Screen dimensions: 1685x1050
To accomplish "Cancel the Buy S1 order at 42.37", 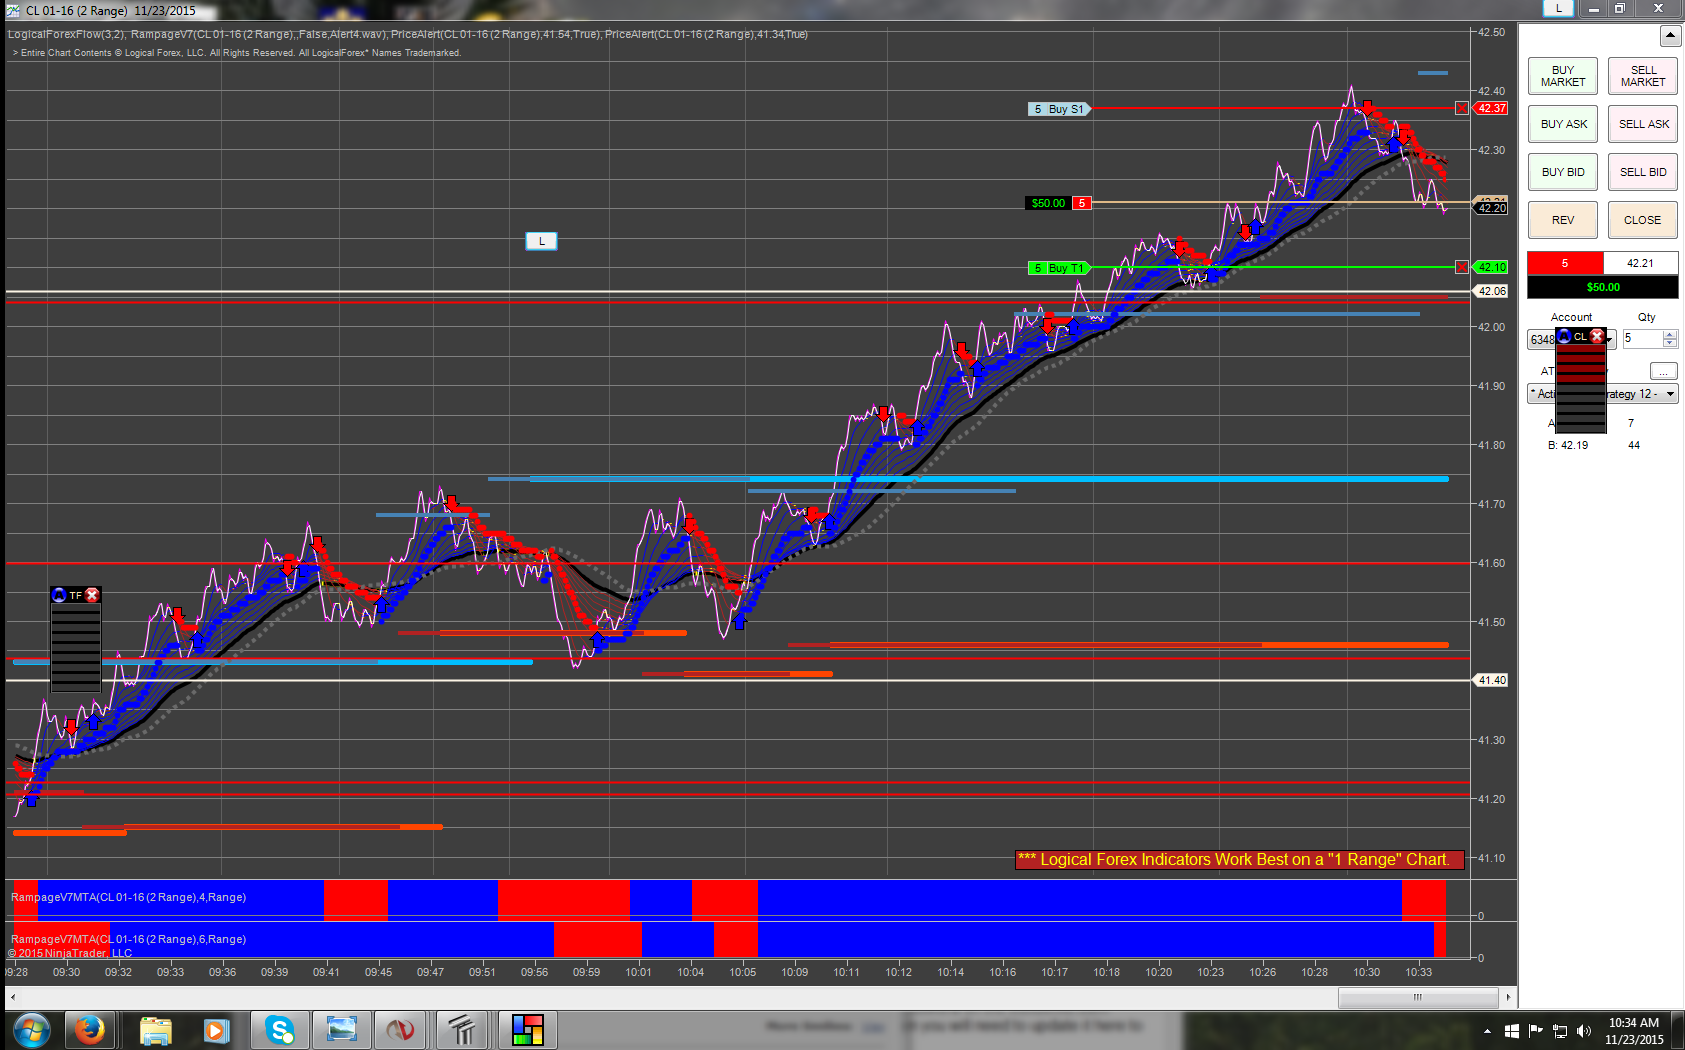I will click(1461, 108).
